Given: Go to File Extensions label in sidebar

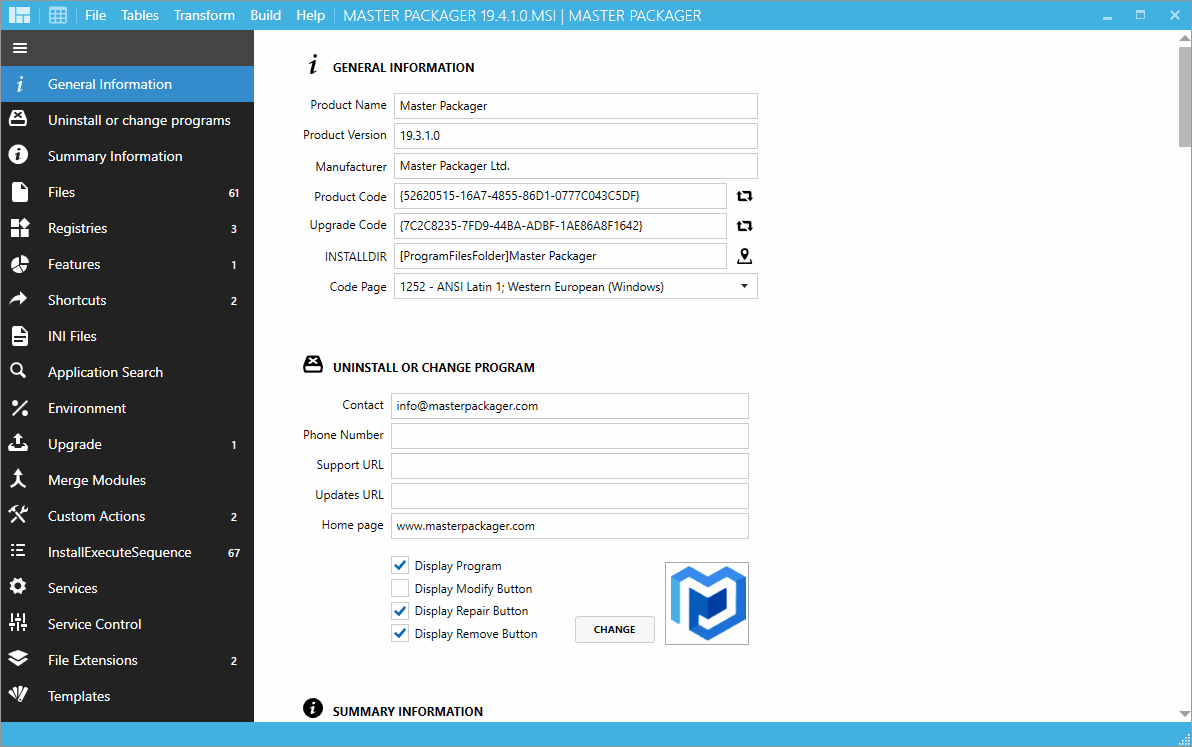Looking at the screenshot, I should tap(93, 660).
